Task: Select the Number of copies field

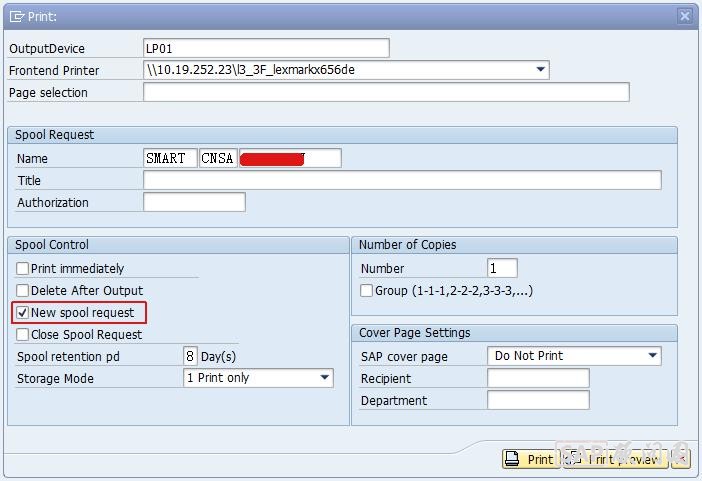Action: tap(502, 268)
